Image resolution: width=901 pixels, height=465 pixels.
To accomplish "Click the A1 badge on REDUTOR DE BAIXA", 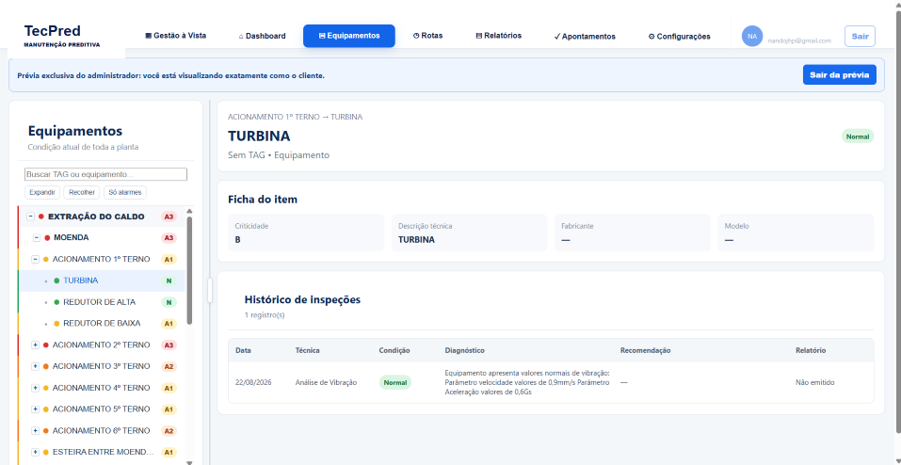I will click(168, 324).
